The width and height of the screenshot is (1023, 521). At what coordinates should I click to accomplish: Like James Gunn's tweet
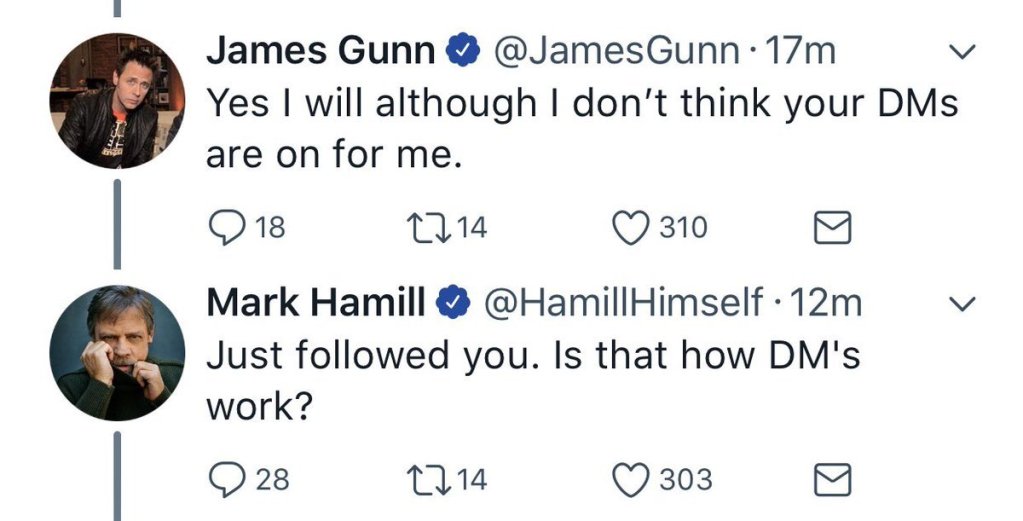click(633, 229)
